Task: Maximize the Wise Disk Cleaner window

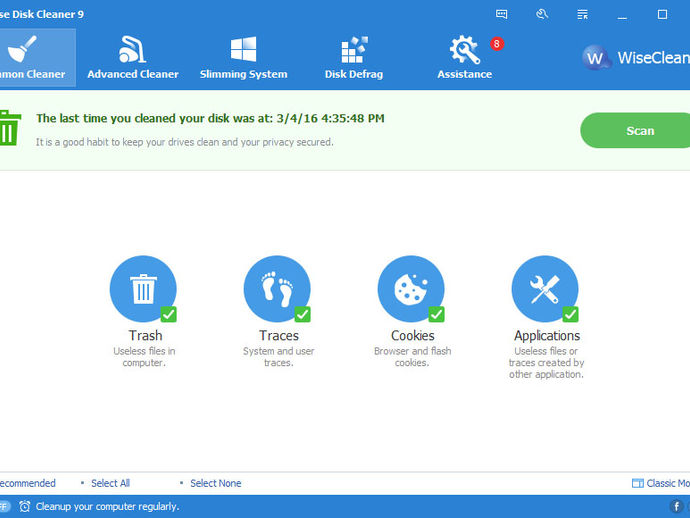Action: 662,15
